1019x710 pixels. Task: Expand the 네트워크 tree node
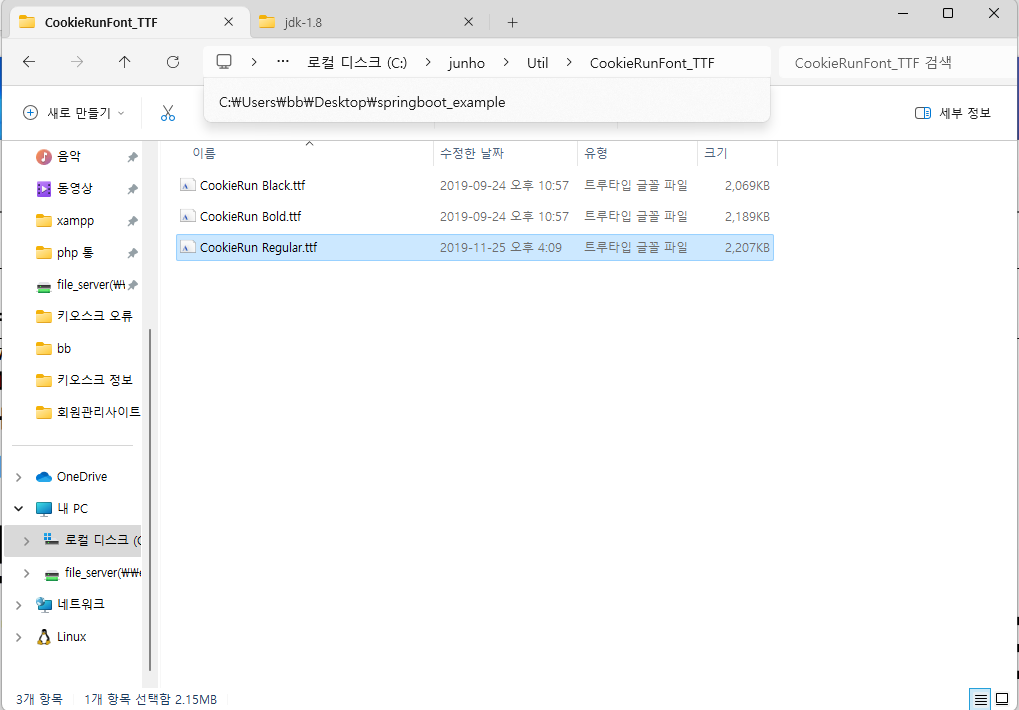pyautogui.click(x=19, y=605)
